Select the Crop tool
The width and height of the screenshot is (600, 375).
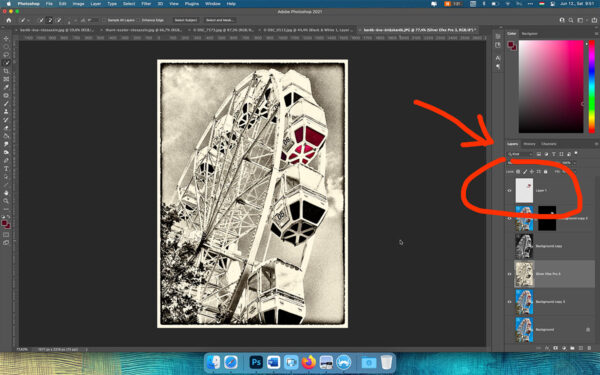pos(6,71)
